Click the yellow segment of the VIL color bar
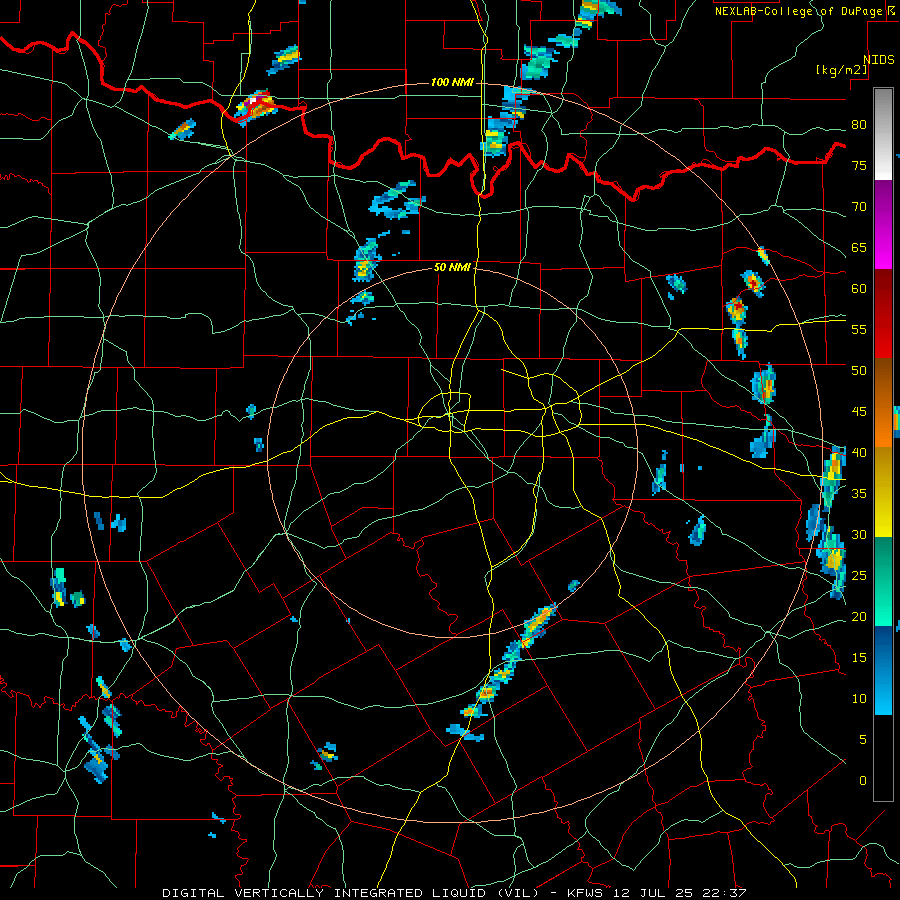Screen dimensions: 900x900 pyautogui.click(x=883, y=492)
